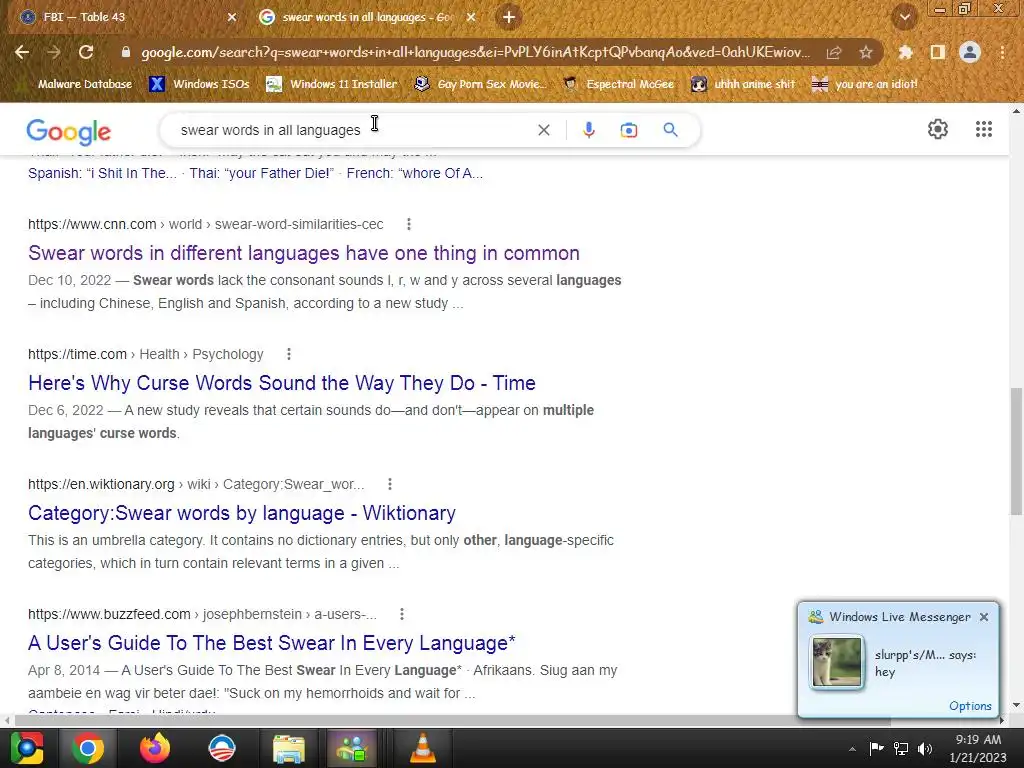
Task: Open Chrome from the taskbar
Action: 88,748
